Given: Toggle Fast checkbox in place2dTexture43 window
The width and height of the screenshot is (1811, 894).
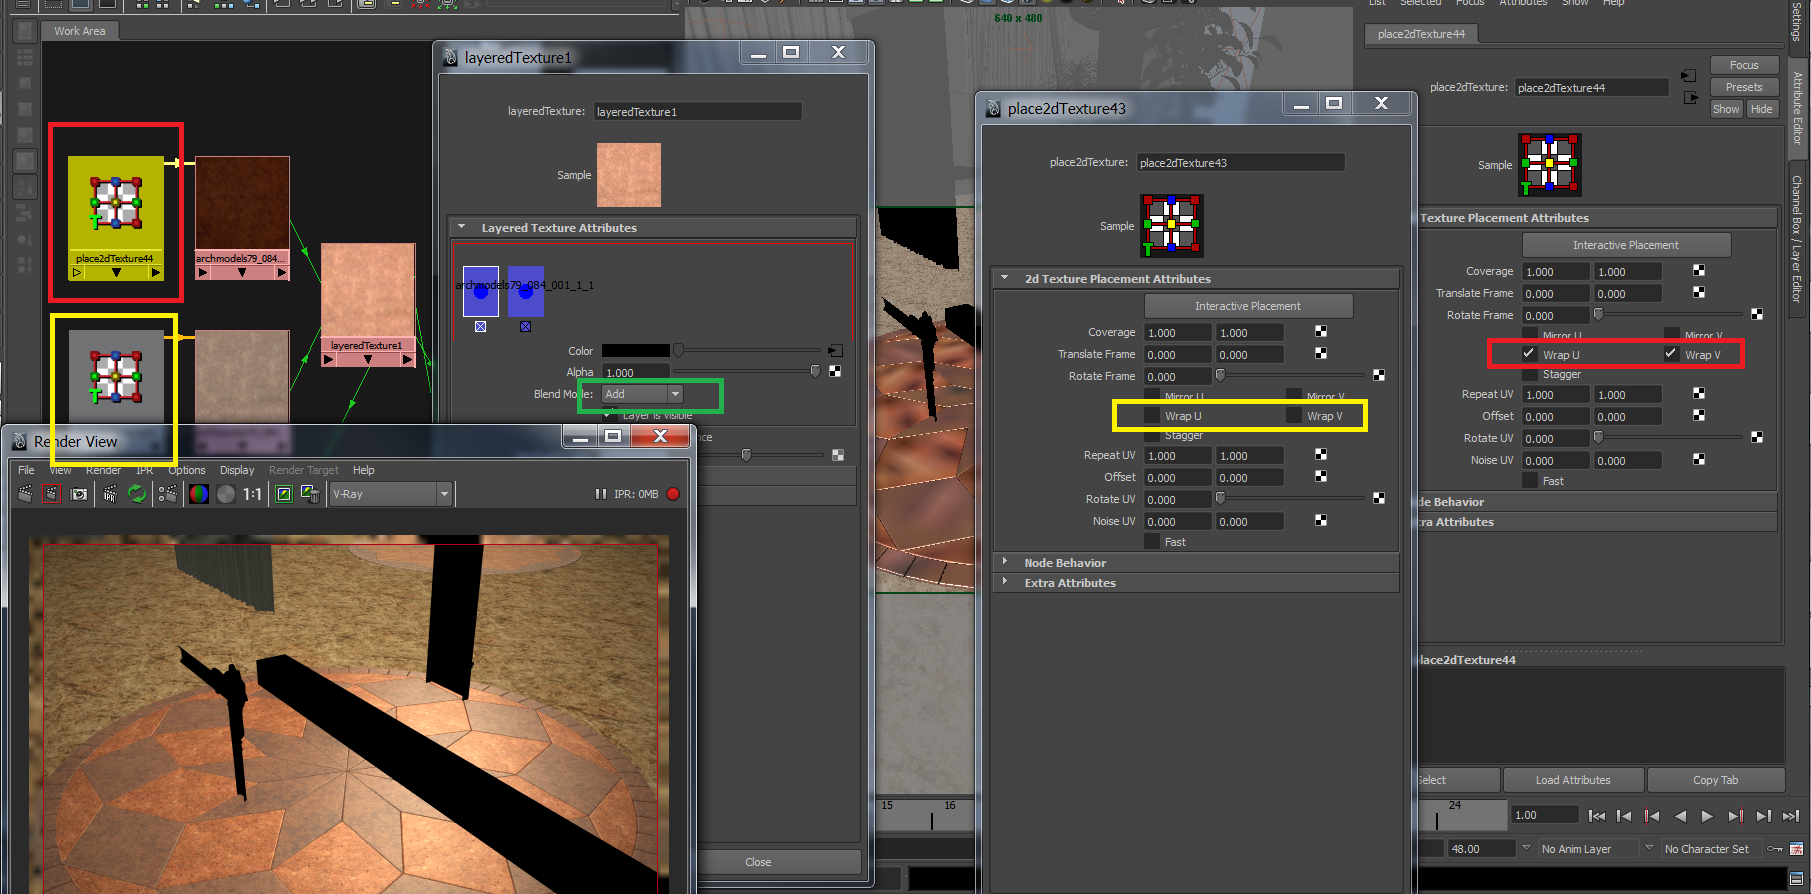Looking at the screenshot, I should pos(1152,541).
